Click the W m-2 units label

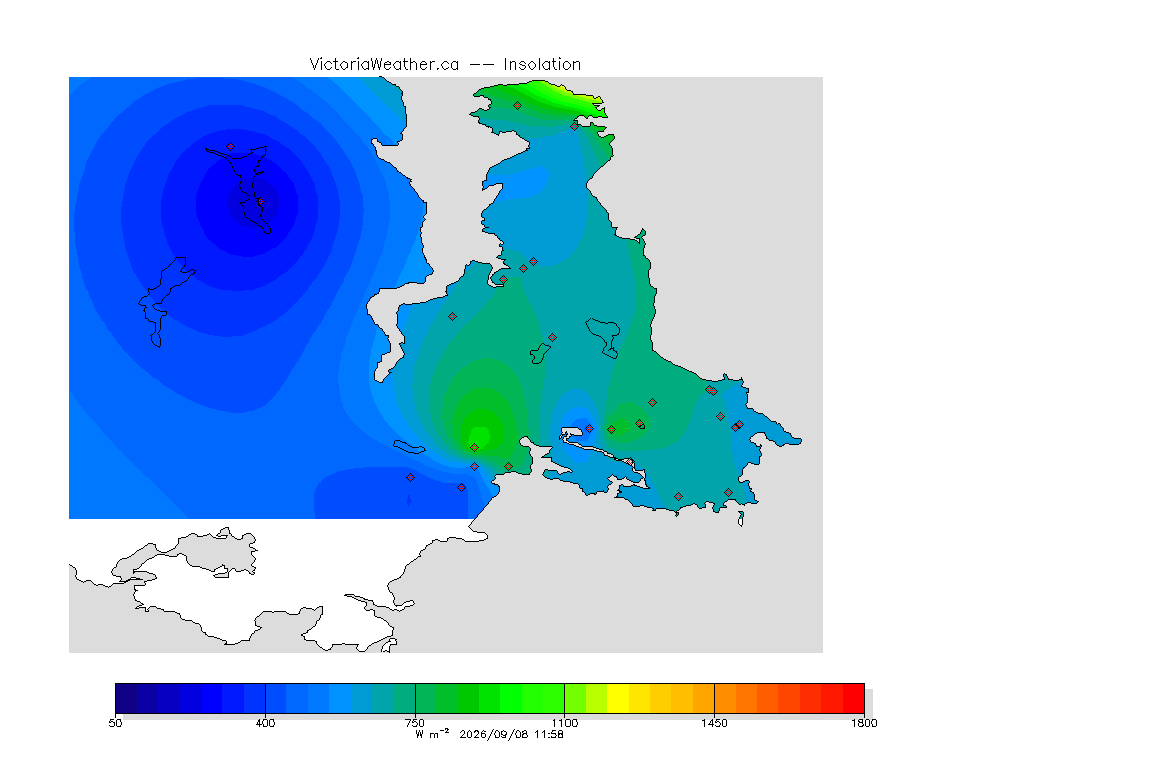[432, 733]
